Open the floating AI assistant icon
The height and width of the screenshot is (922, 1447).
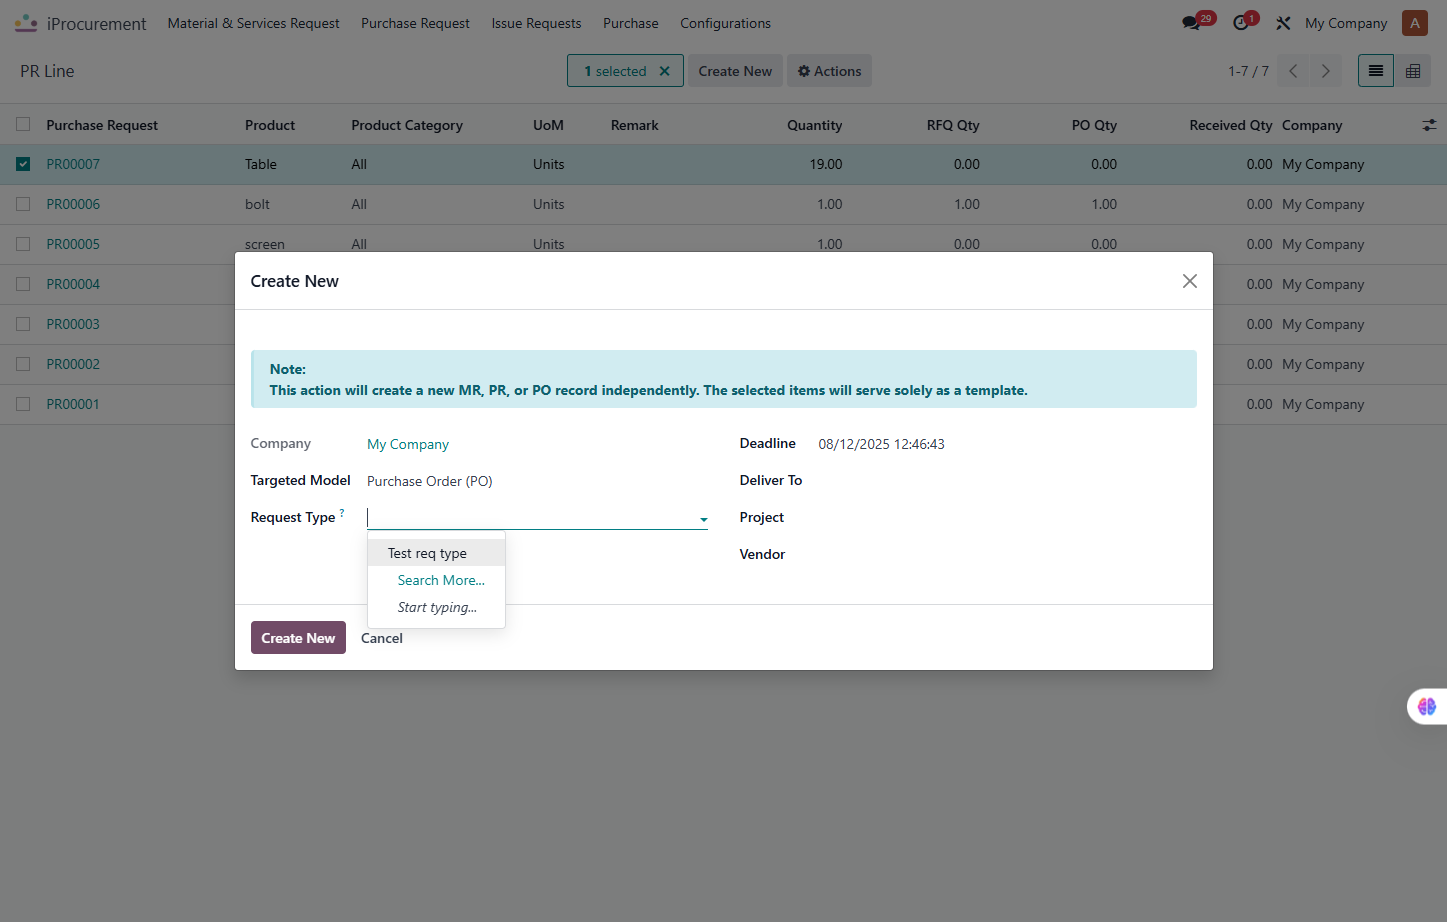tap(1427, 706)
